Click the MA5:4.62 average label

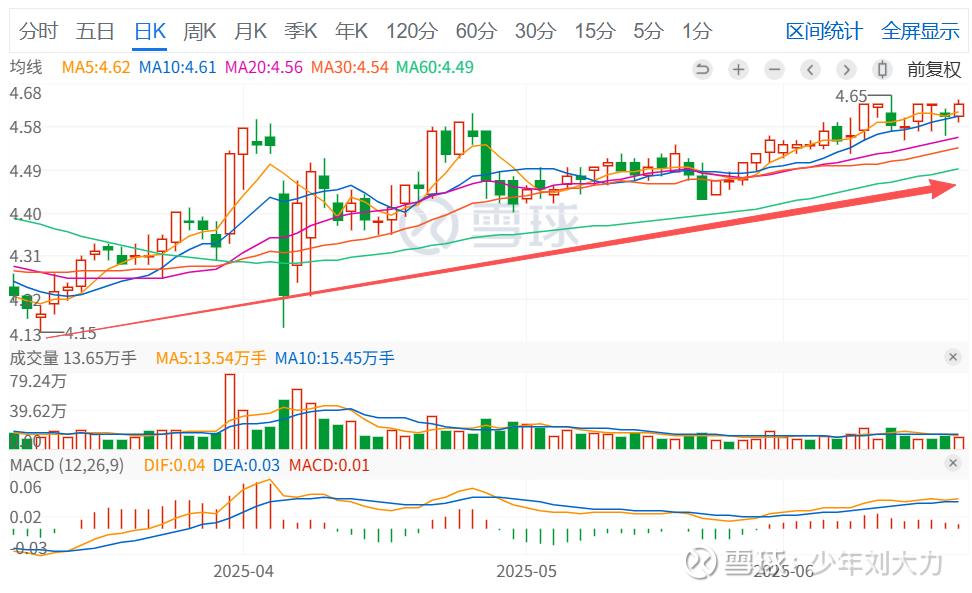[96, 67]
